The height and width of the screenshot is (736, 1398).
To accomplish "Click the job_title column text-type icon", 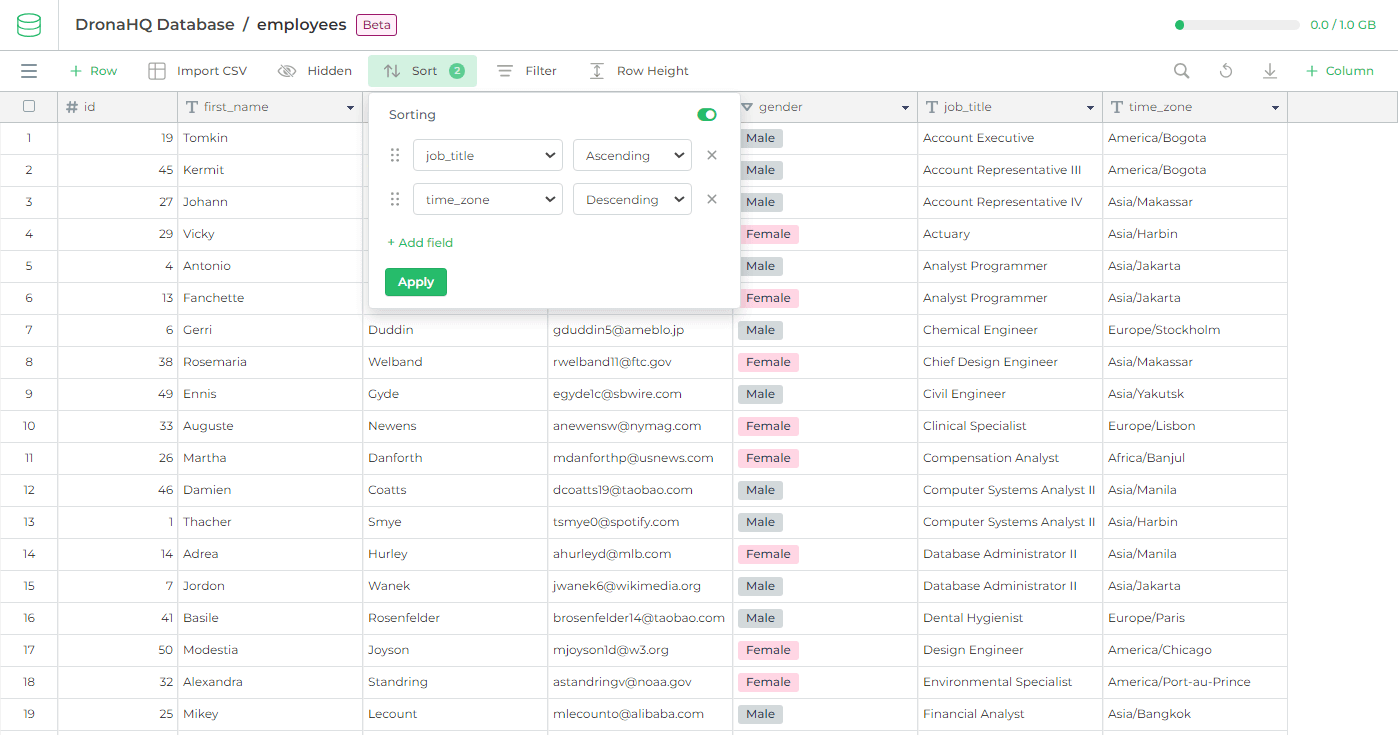I will (932, 107).
